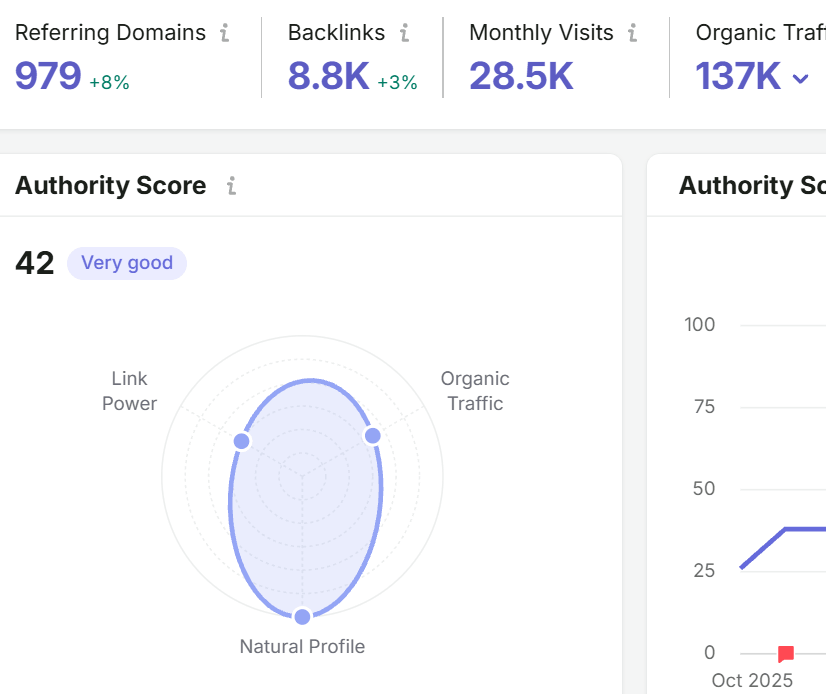Click the Backlinks heading text
826x694 pixels.
(336, 33)
